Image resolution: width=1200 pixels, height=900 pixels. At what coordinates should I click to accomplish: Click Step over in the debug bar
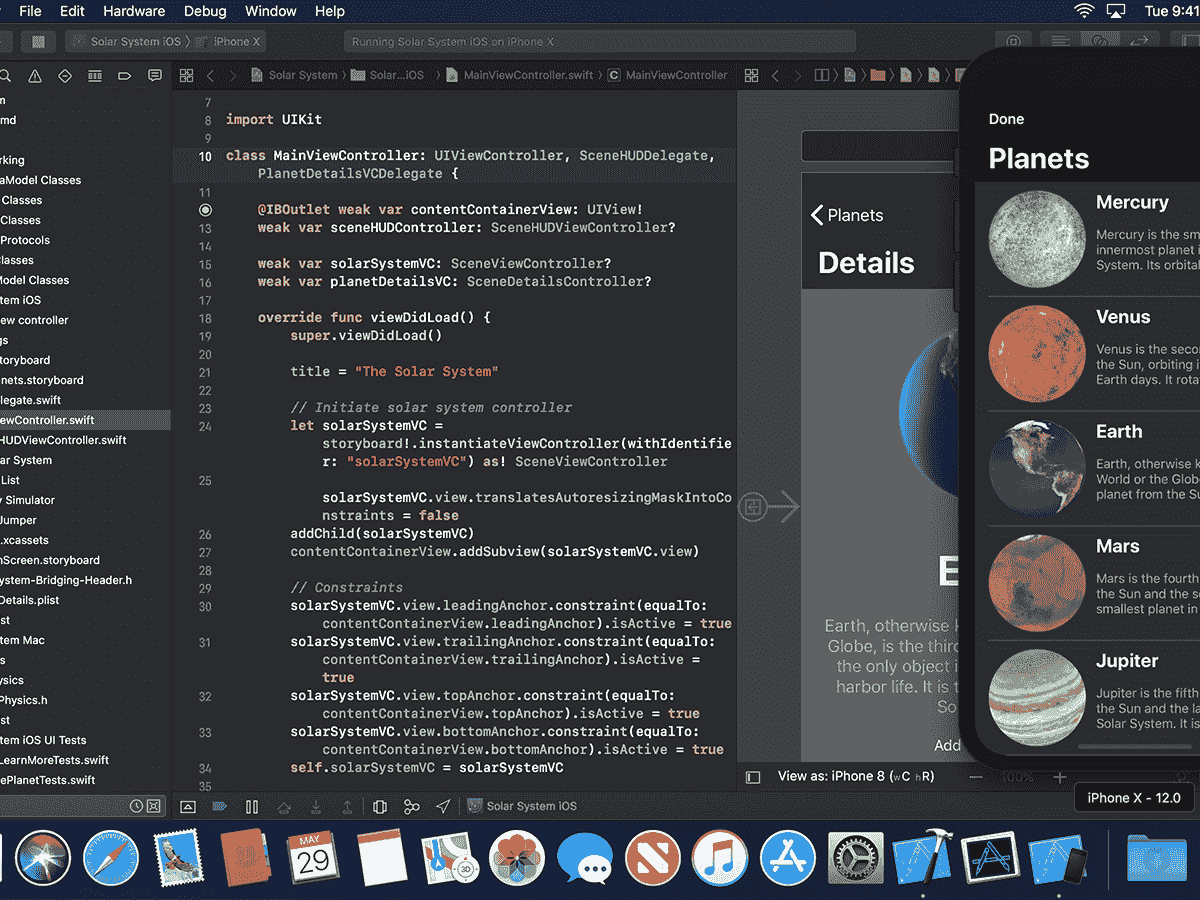284,806
